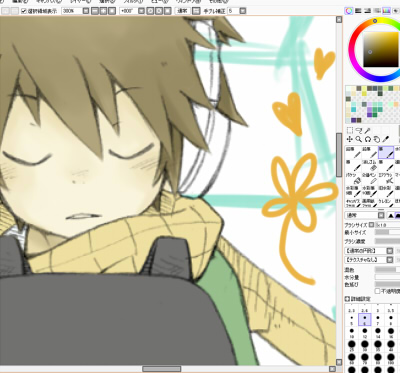400x373 pixels.
Task: Select the highlighted 筆 brush preset
Action: 386,152
